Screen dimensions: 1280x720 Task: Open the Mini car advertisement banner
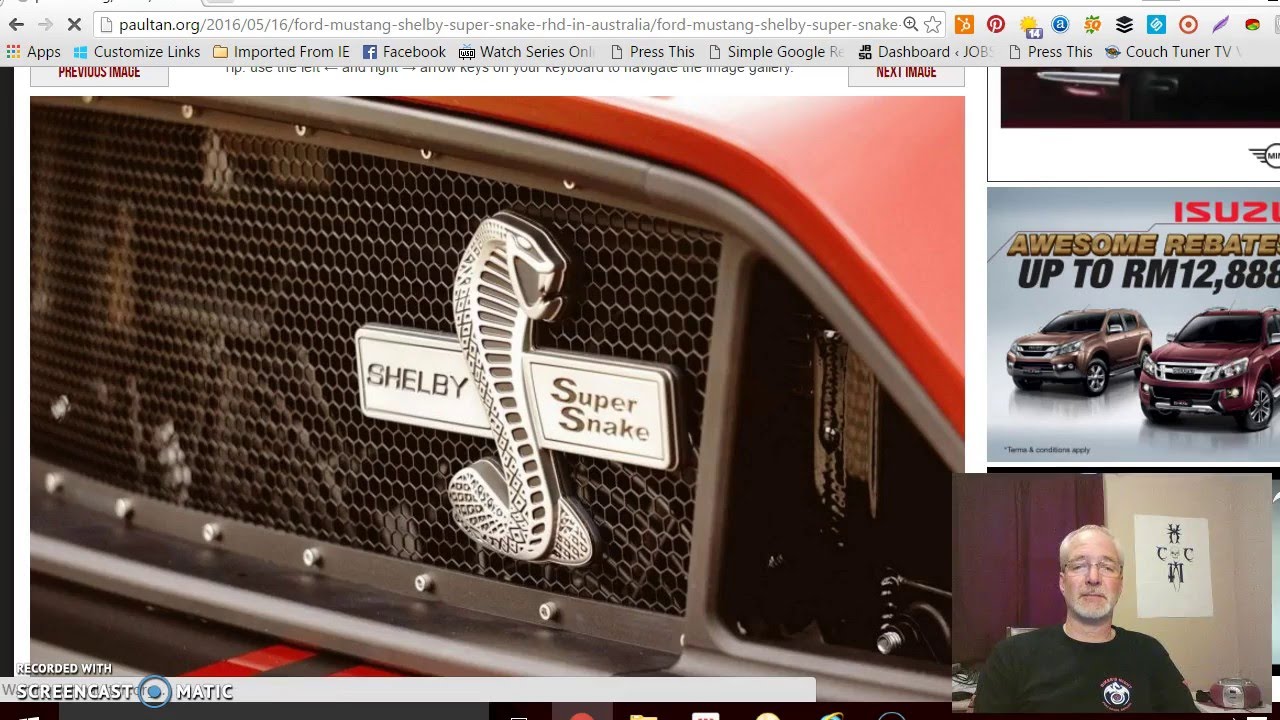[x=1133, y=122]
